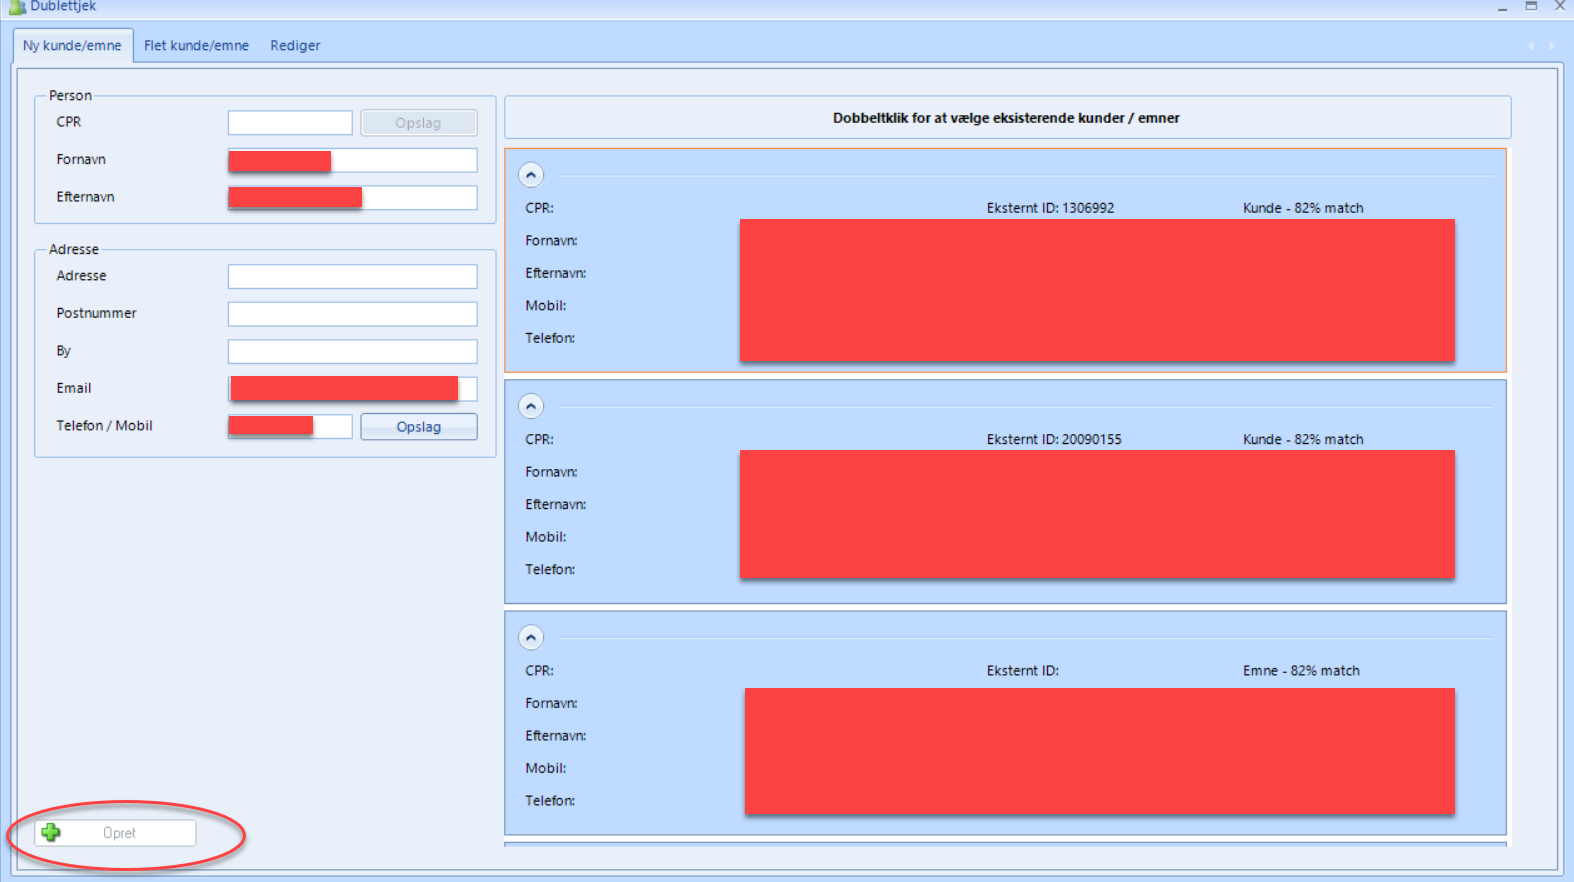Select the text 'Eksternt ID: 20090155'

pos(1054,439)
